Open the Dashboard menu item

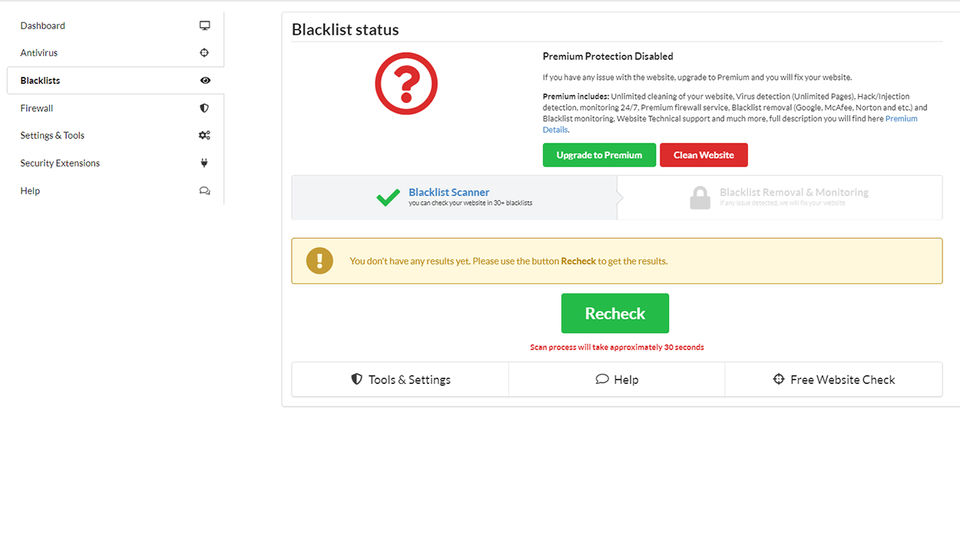[x=43, y=25]
